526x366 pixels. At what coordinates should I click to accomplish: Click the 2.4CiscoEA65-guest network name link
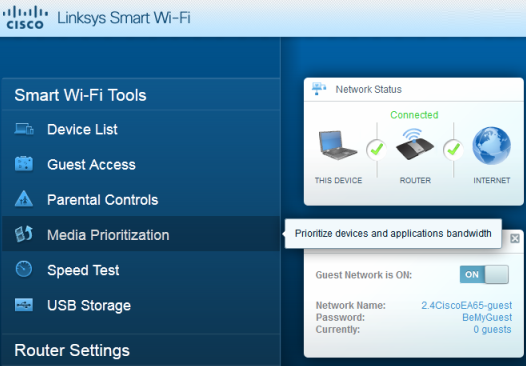(467, 305)
